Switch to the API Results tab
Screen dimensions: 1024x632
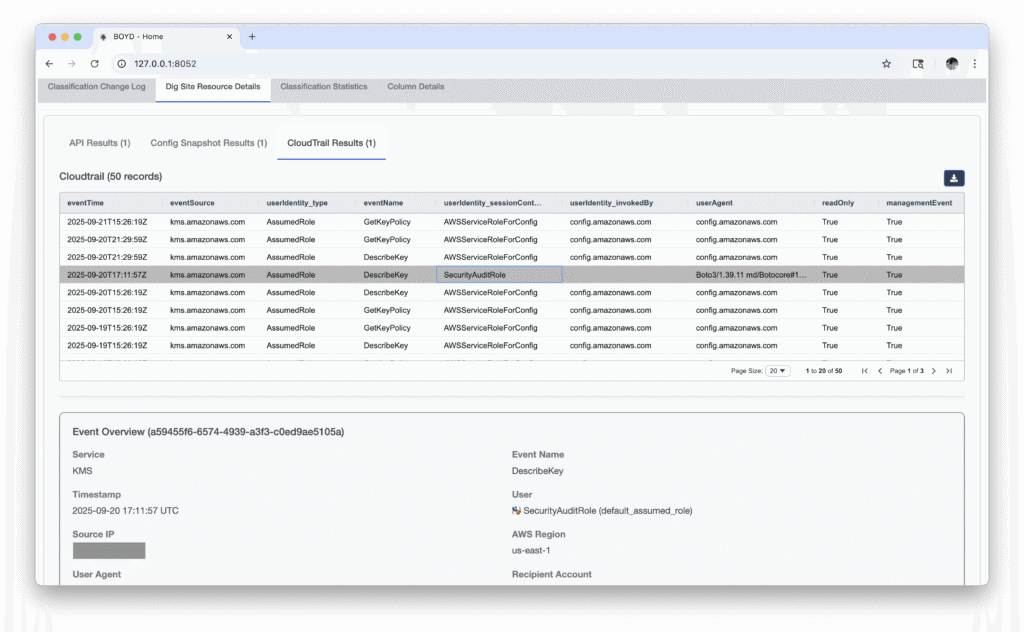pos(99,143)
